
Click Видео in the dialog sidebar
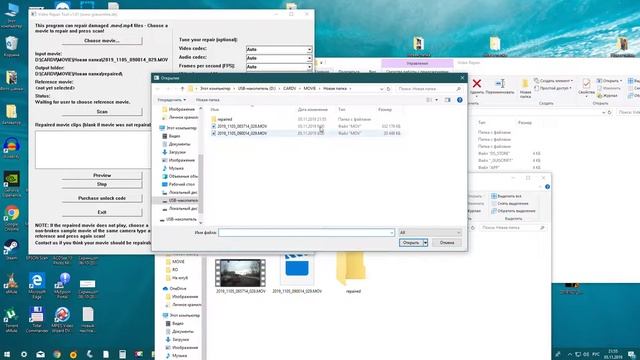[x=174, y=136]
